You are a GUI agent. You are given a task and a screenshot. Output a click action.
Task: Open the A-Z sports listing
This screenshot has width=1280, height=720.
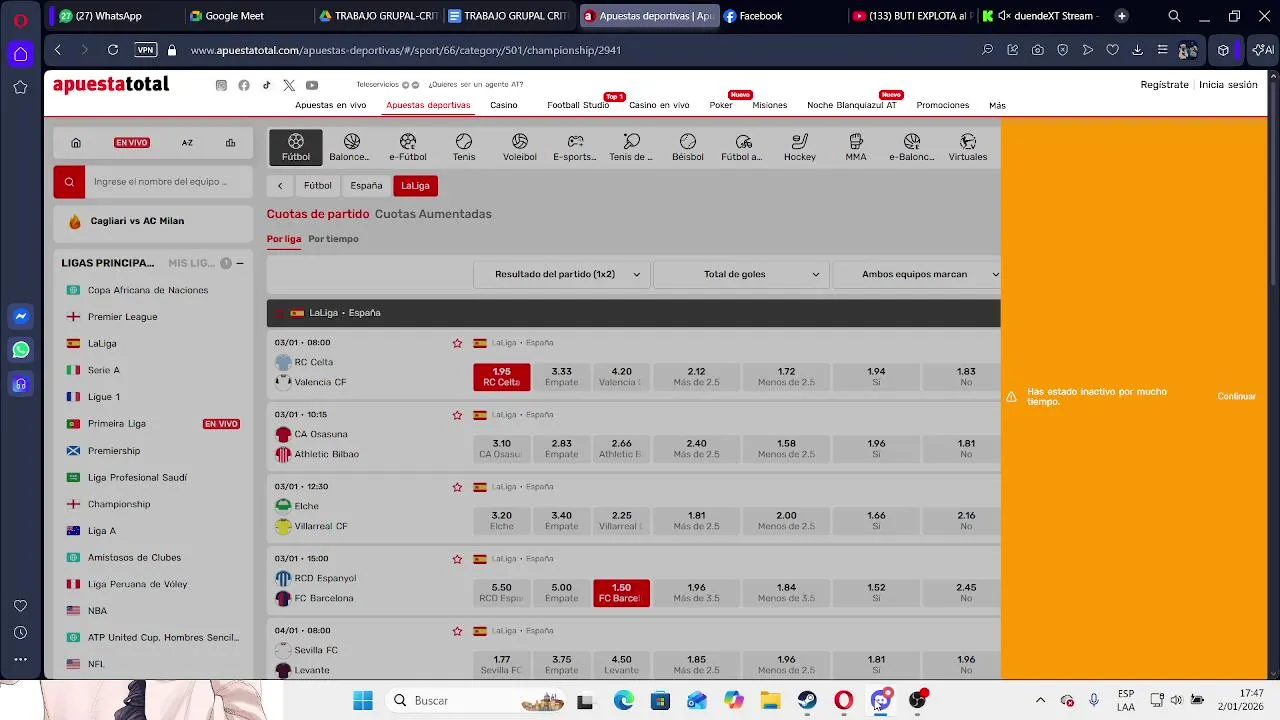187,143
